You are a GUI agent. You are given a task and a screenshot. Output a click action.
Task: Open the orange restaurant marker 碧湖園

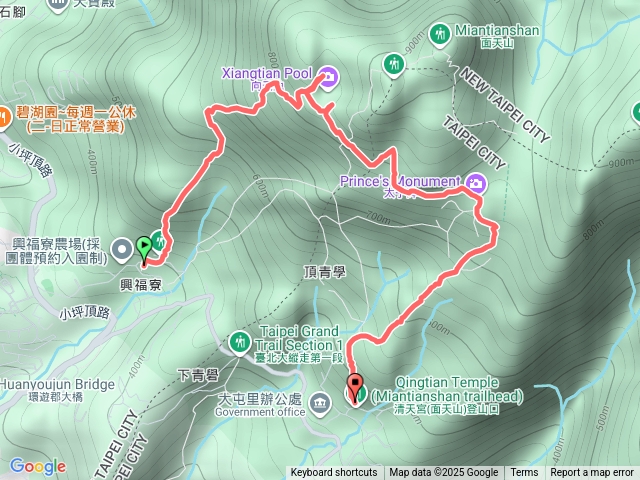(4, 118)
